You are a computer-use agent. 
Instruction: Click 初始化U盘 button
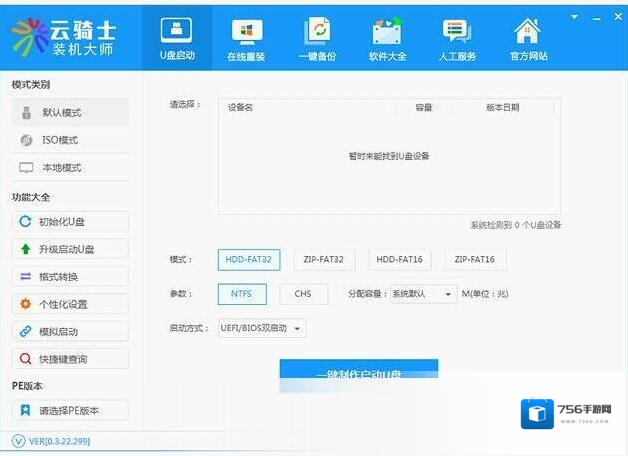(x=70, y=221)
